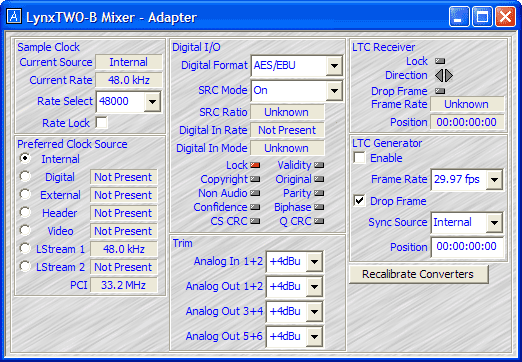Click the Non Audio indicator LED
The height and width of the screenshot is (362, 522).
click(255, 193)
